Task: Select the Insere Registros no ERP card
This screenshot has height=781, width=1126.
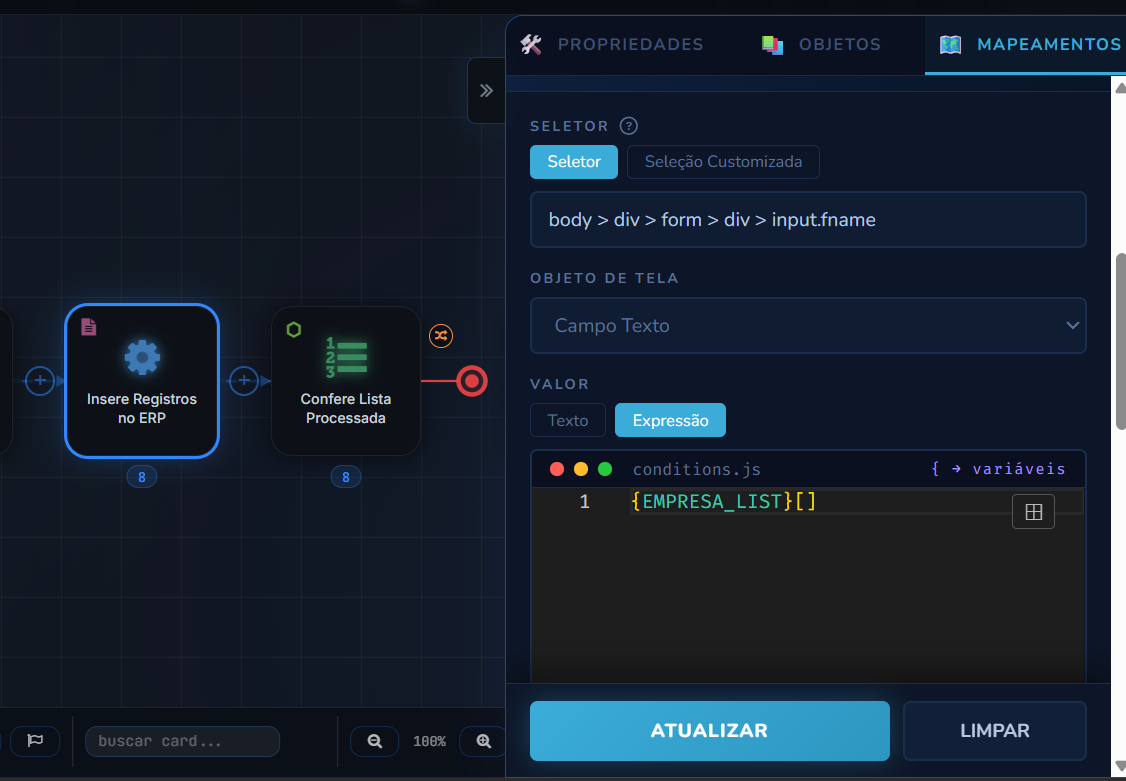Action: [142, 381]
